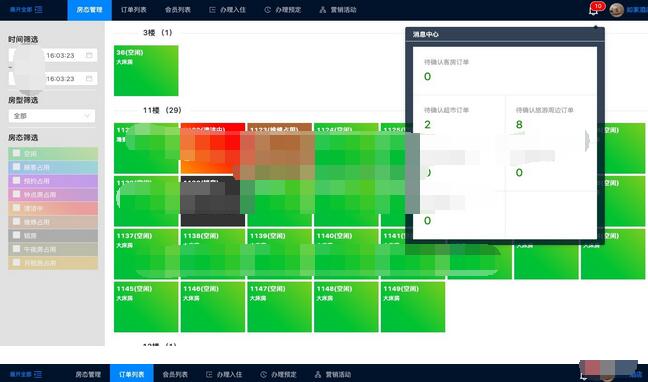Enable the 清洁中 status checkbox
Viewport: 648px width, 382px height.
tap(17, 208)
